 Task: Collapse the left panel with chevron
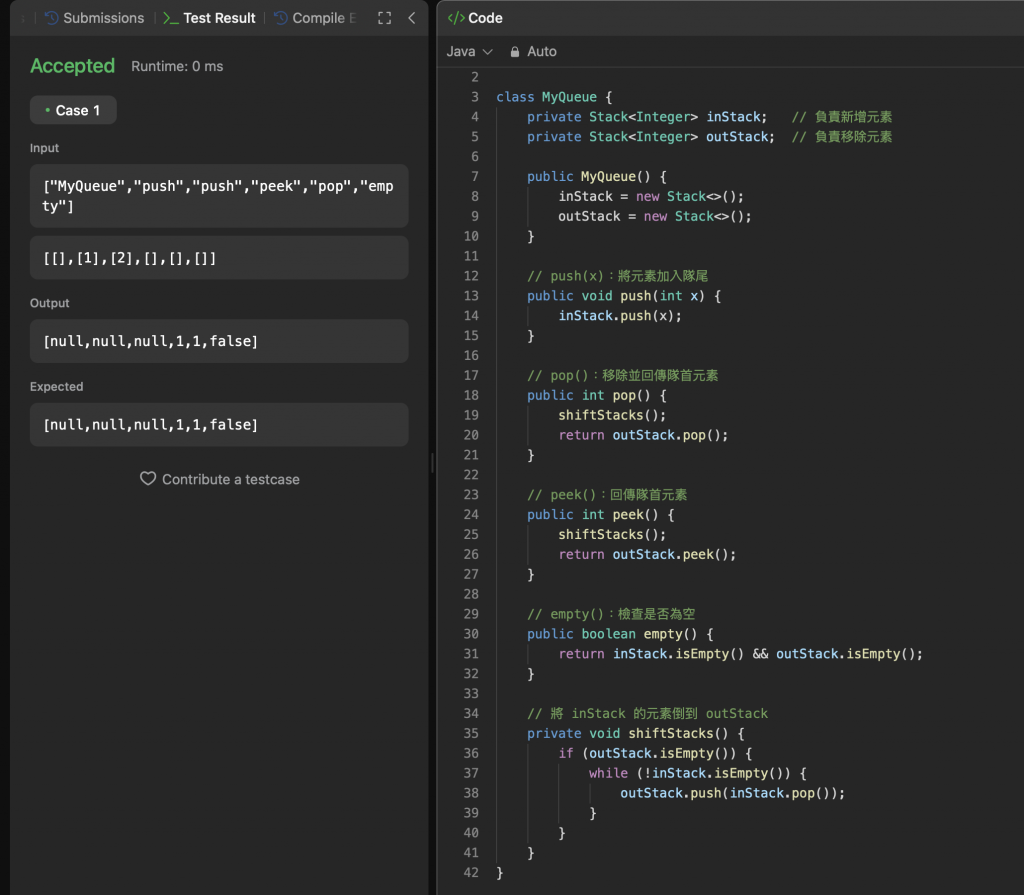pos(412,18)
